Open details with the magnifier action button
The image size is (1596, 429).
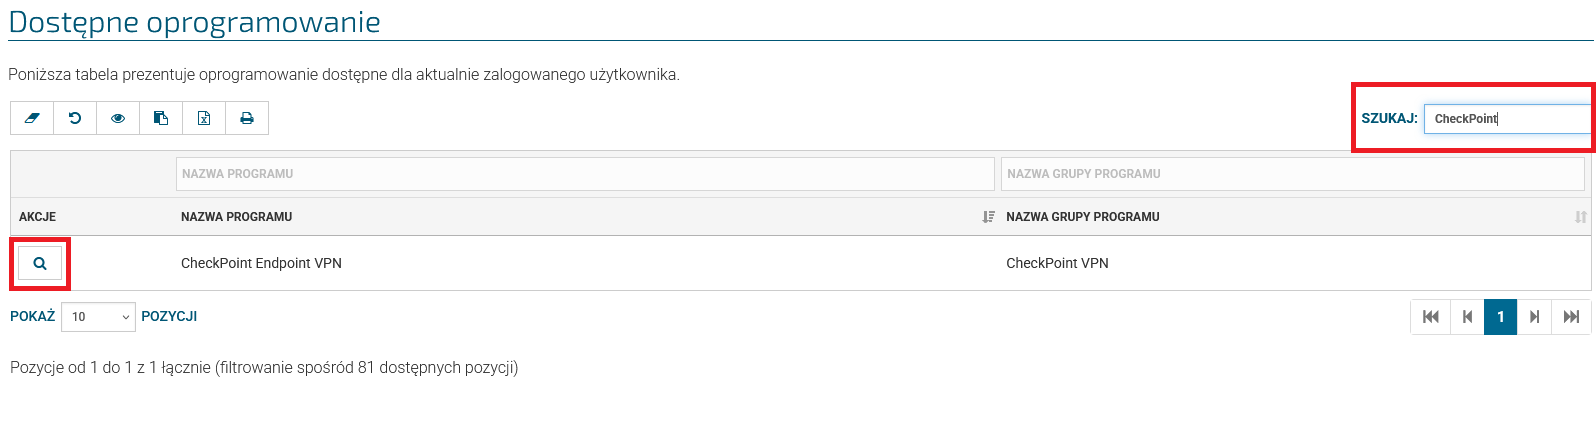(x=40, y=263)
